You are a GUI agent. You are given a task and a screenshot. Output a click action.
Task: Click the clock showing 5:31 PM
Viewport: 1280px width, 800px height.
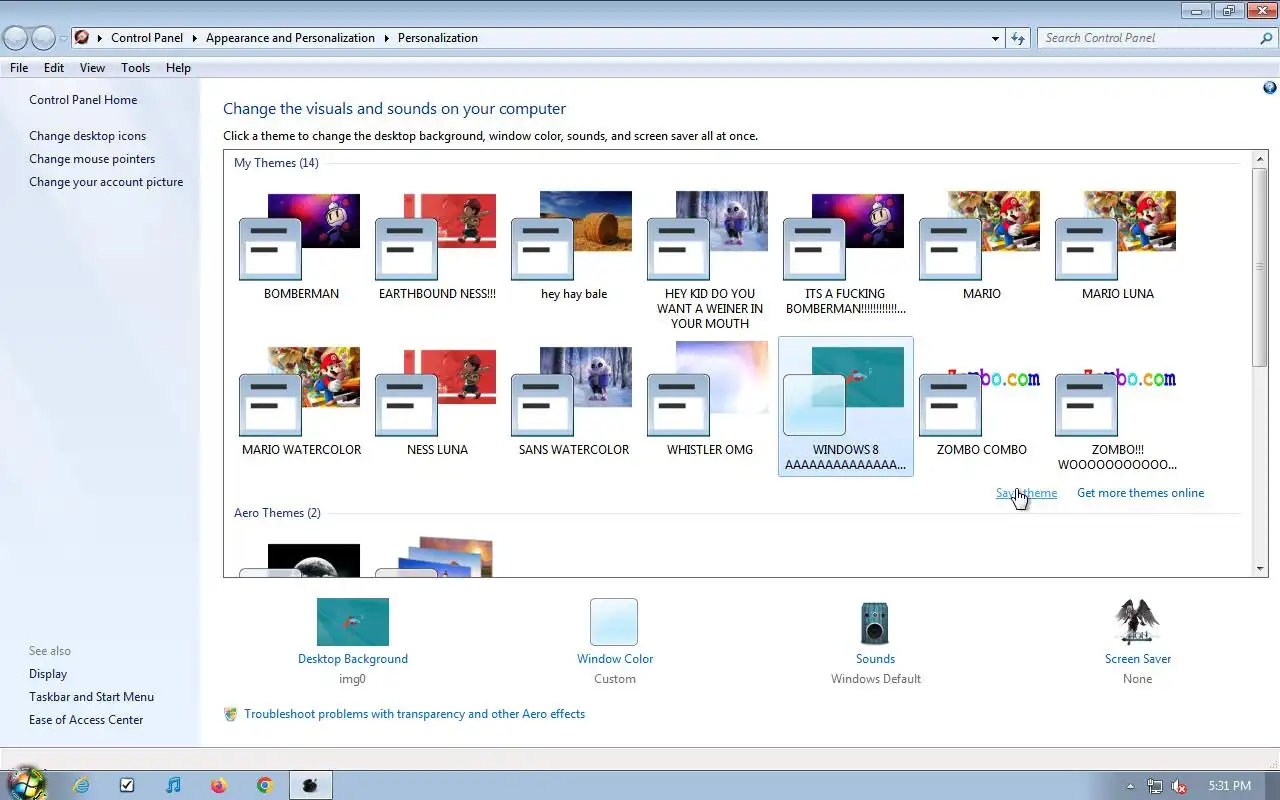tap(1229, 786)
